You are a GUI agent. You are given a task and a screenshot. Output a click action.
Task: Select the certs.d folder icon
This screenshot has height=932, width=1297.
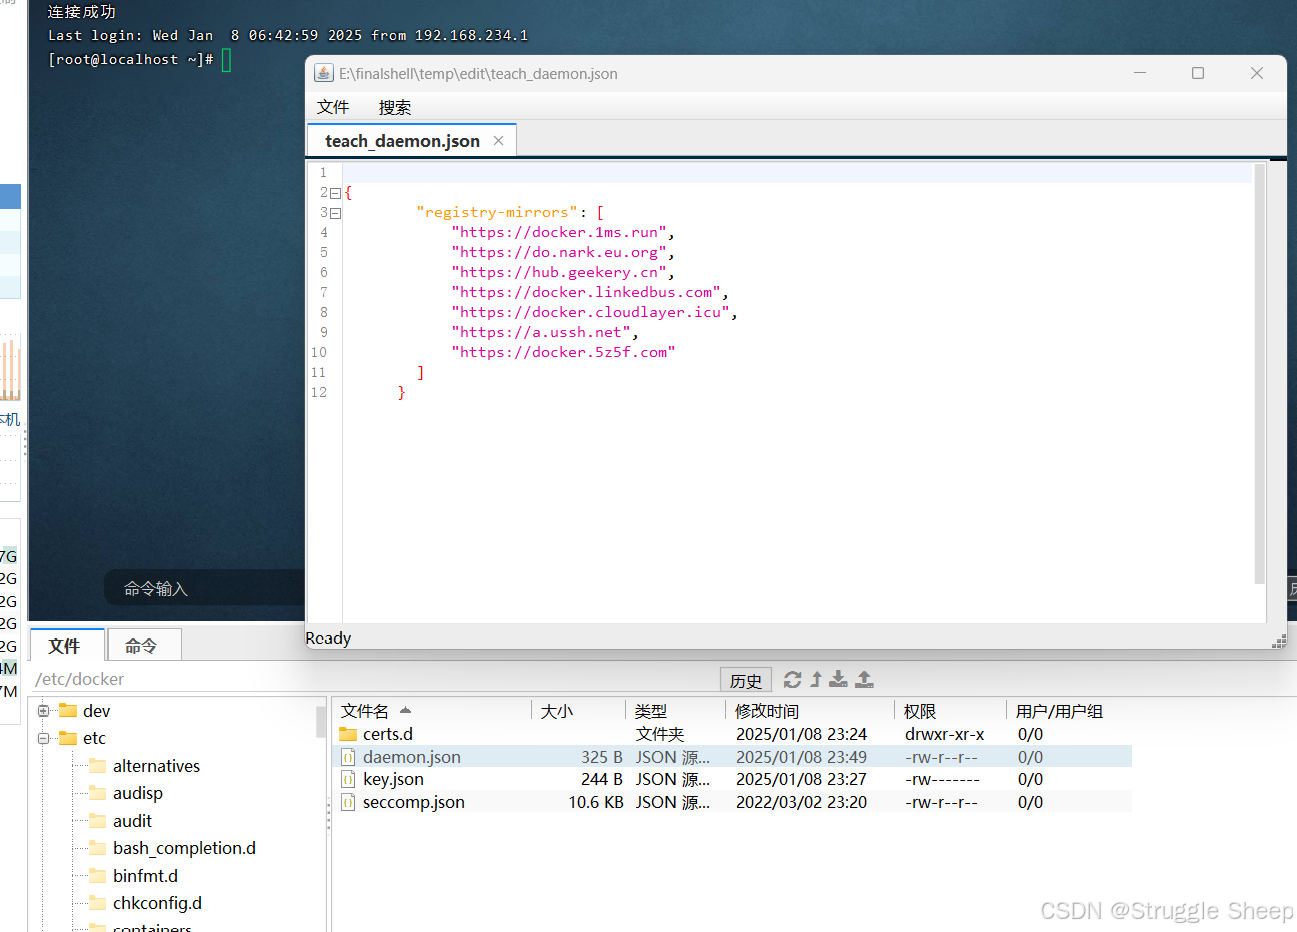click(348, 734)
